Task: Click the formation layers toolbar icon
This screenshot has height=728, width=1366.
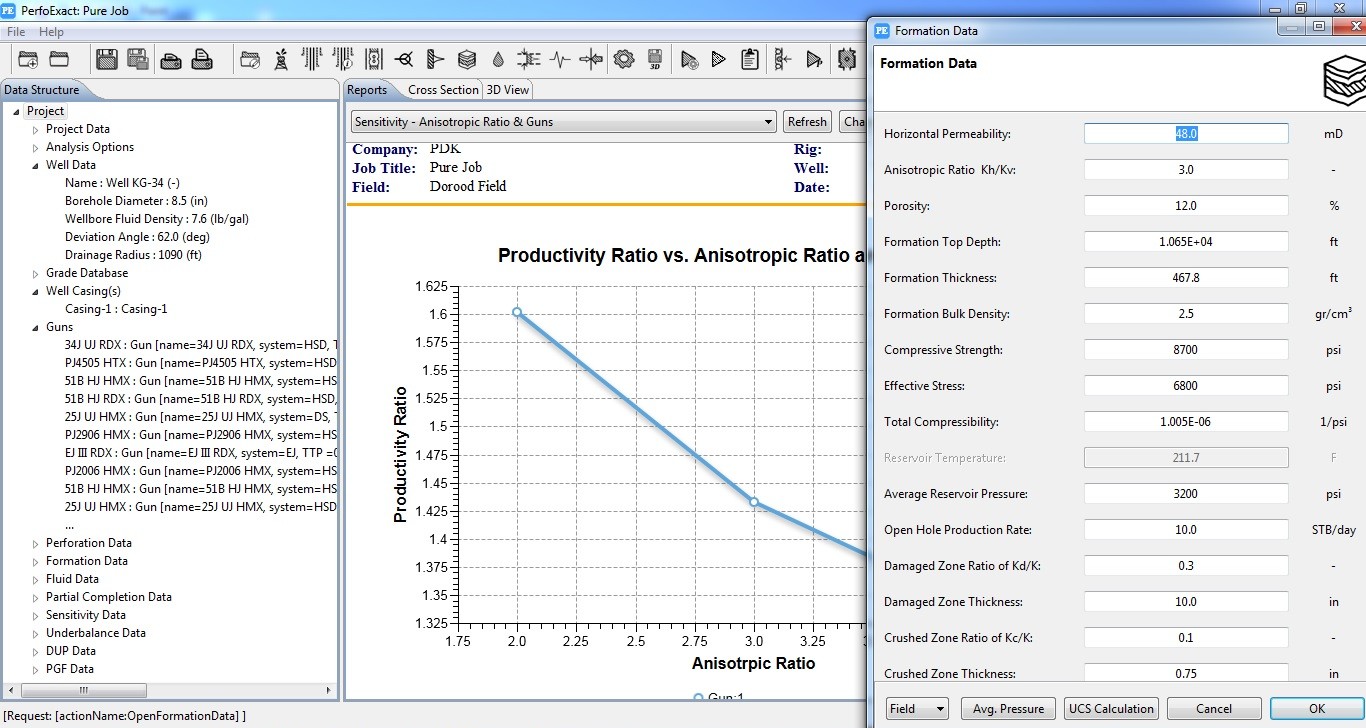Action: pyautogui.click(x=466, y=60)
